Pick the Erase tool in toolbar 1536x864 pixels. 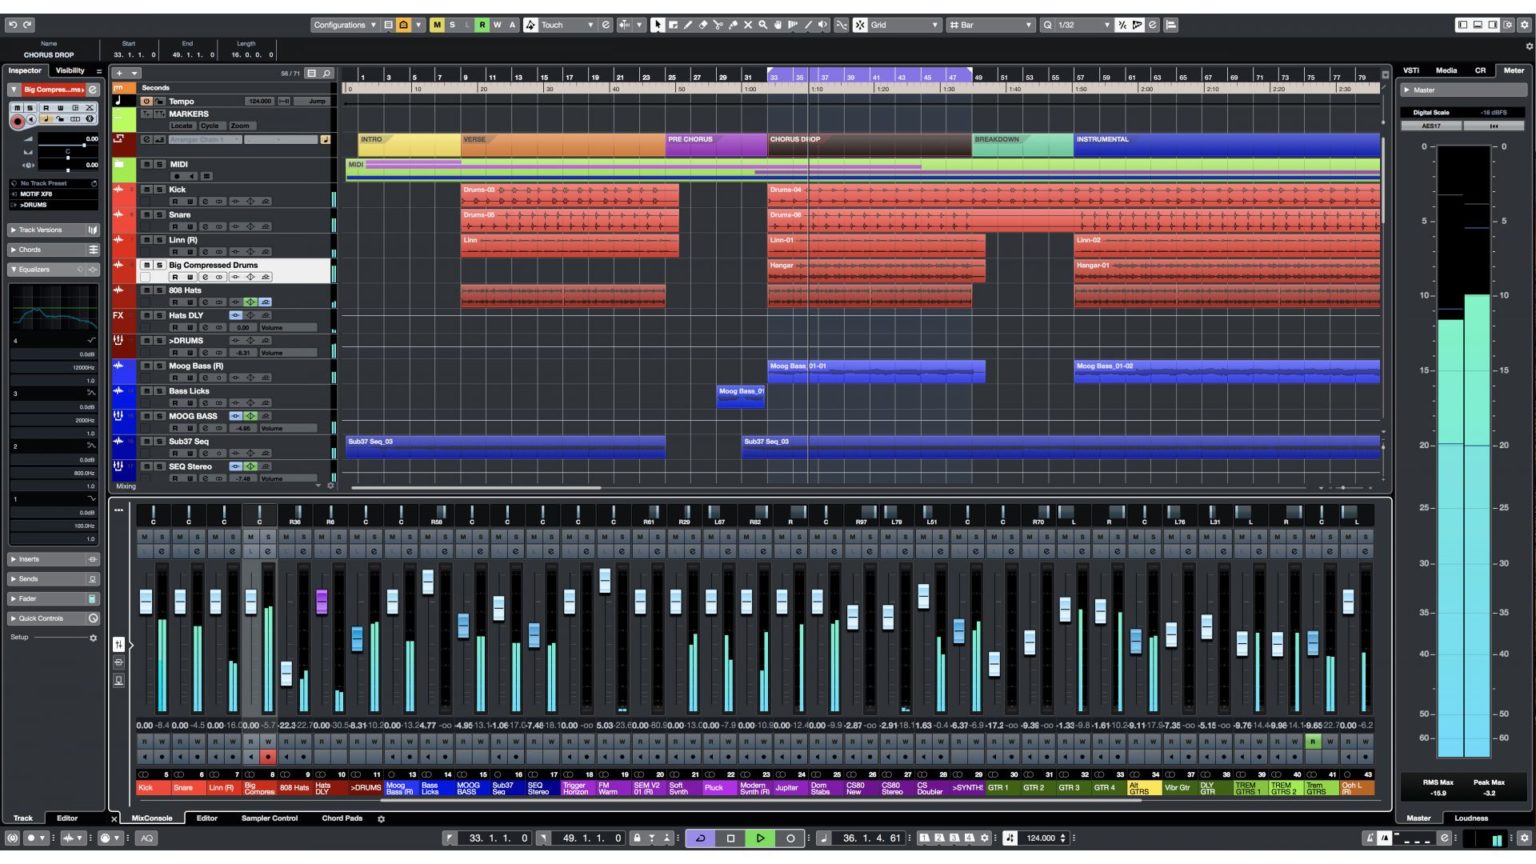click(702, 25)
